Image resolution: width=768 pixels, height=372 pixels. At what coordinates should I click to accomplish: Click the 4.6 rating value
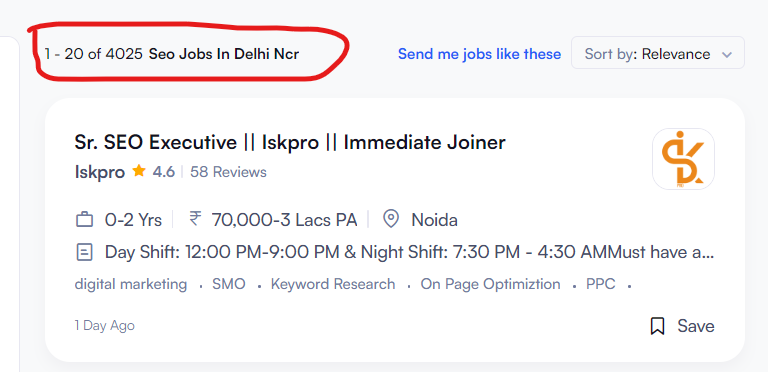coord(164,172)
